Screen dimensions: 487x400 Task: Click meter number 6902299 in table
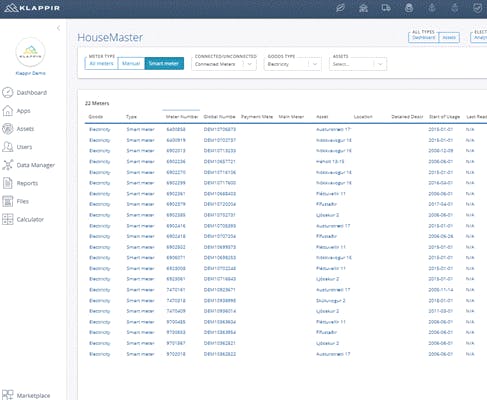point(176,183)
